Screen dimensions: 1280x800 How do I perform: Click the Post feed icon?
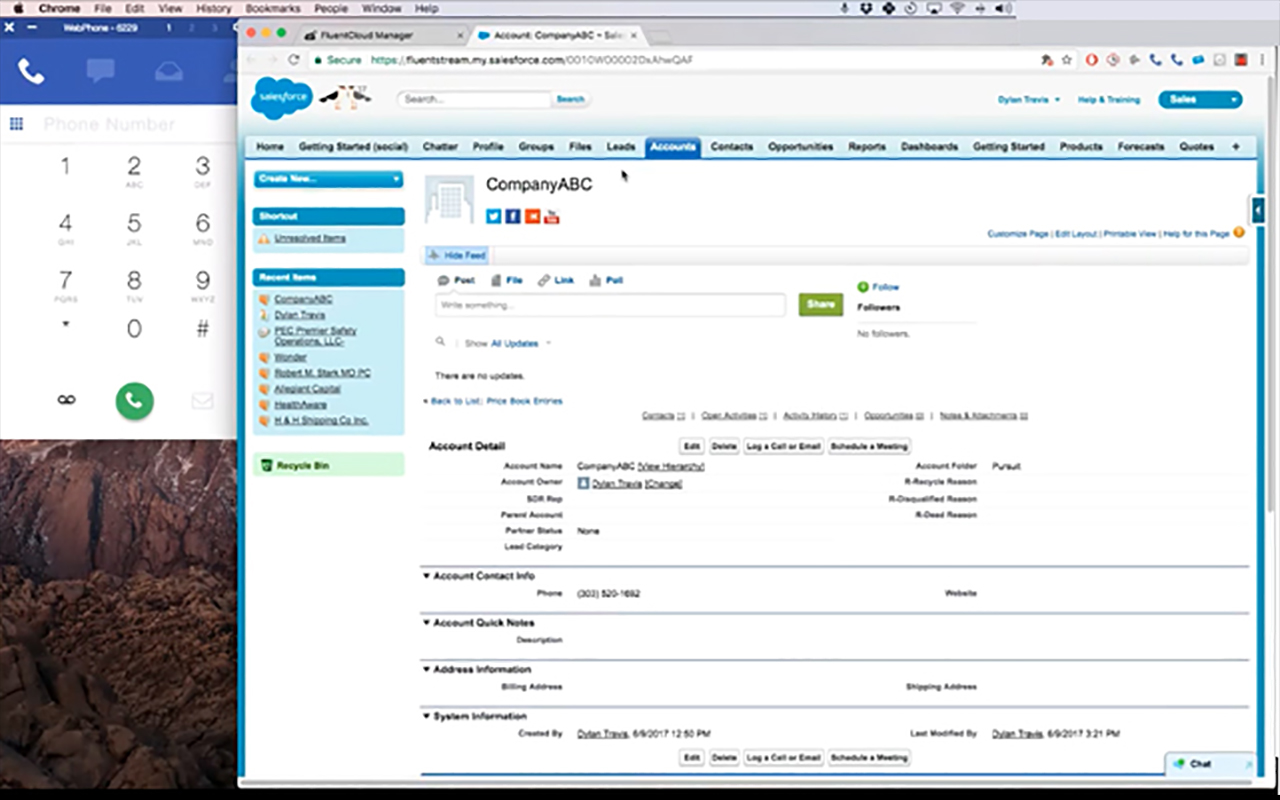pyautogui.click(x=443, y=281)
